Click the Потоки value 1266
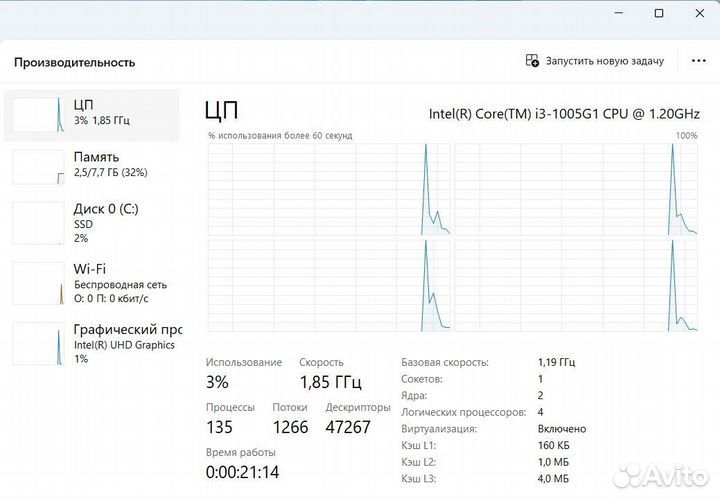The height and width of the screenshot is (501, 720). pyautogui.click(x=290, y=427)
